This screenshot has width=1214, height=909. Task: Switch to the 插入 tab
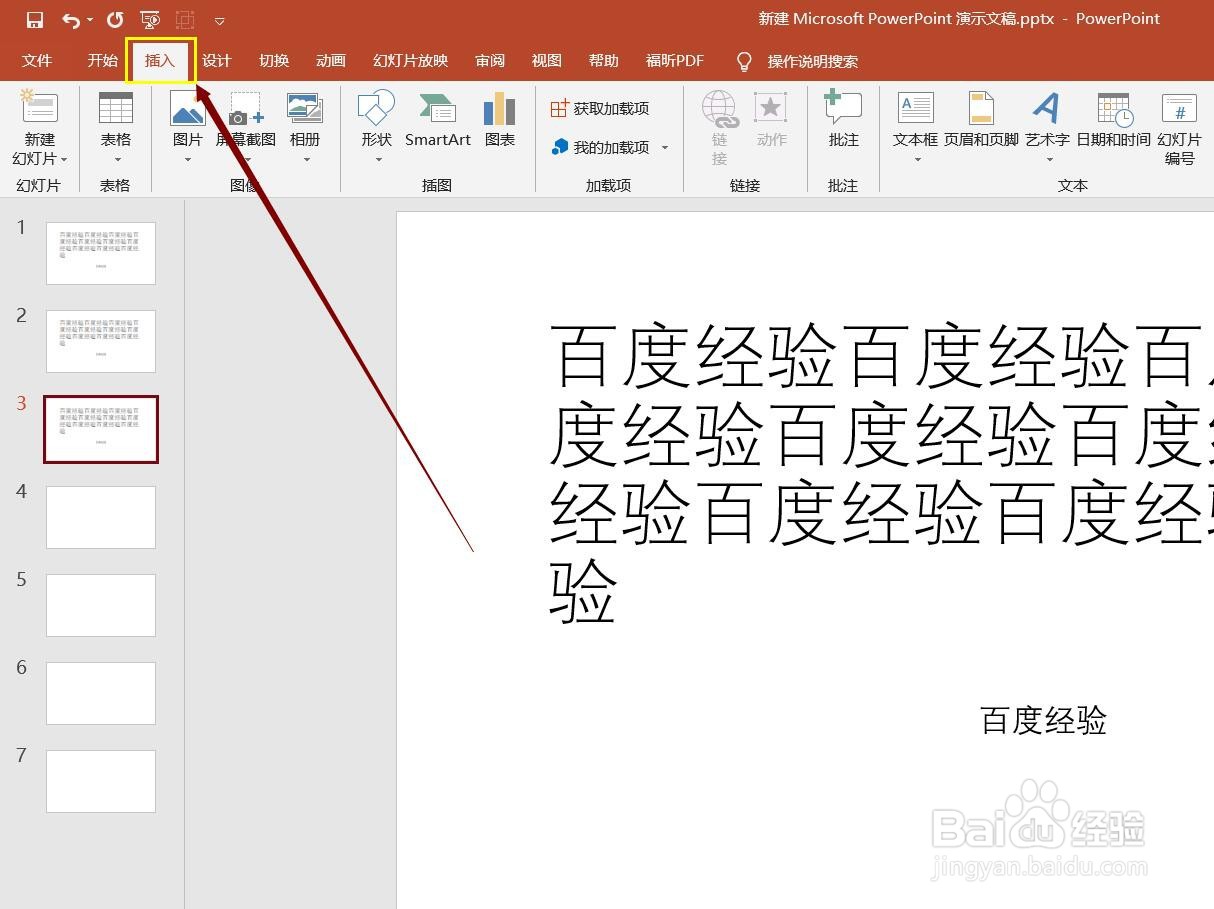(160, 61)
